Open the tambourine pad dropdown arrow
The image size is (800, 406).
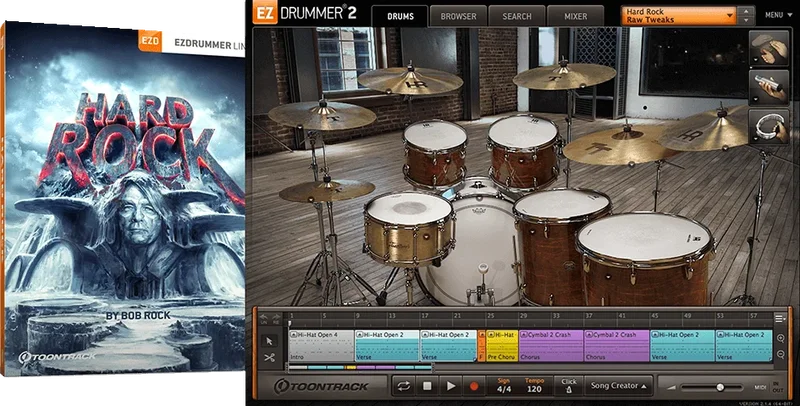pos(755,139)
